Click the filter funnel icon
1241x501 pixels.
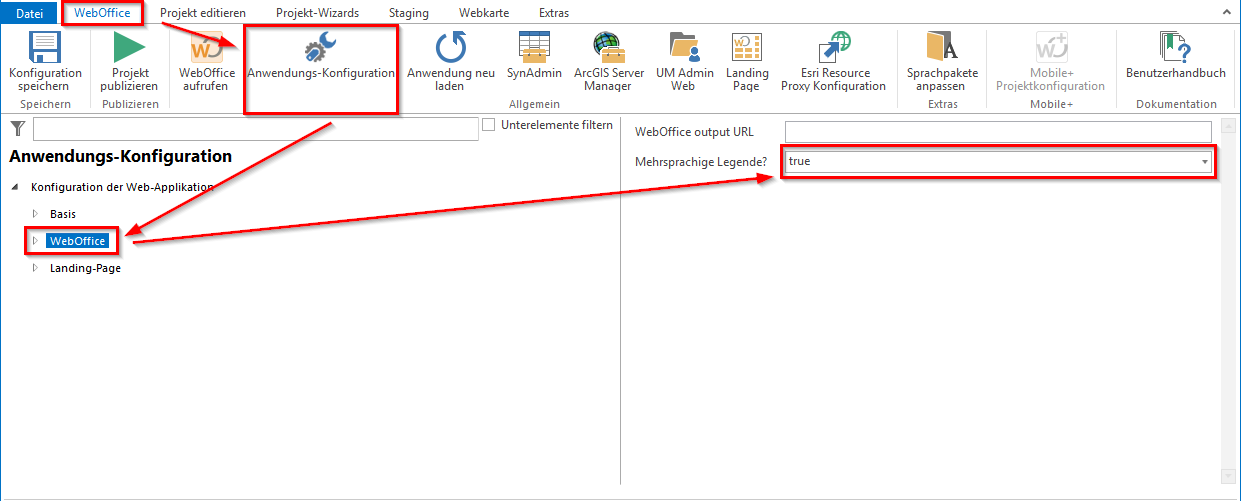[17, 128]
